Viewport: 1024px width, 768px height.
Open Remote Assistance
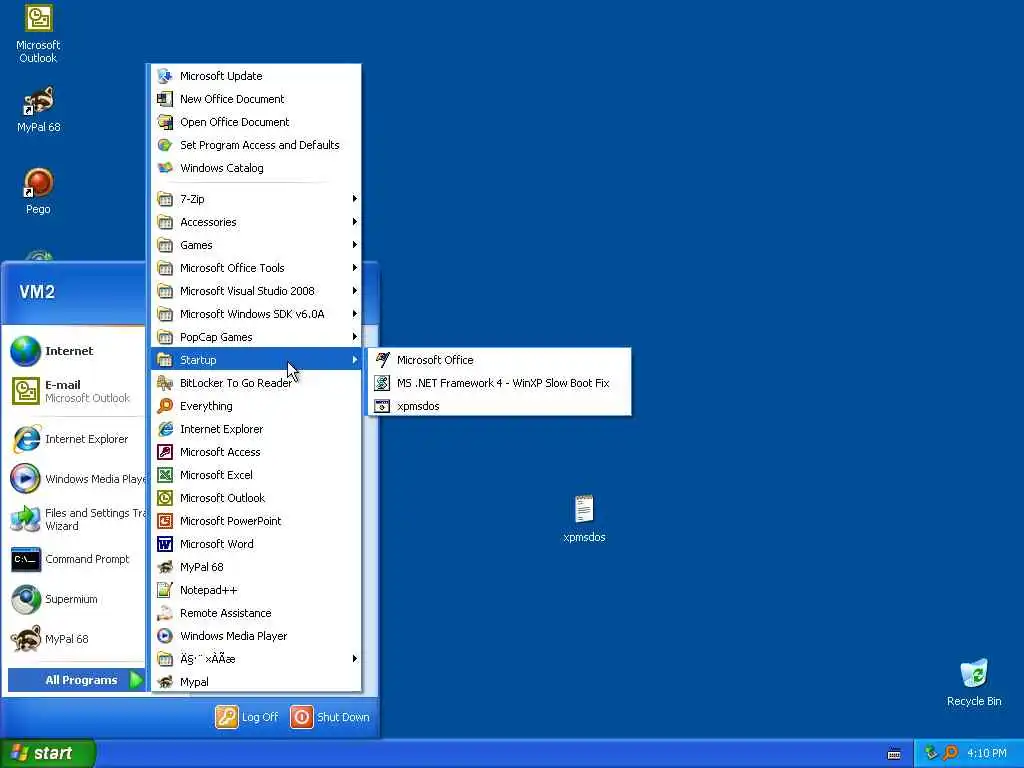tap(256, 613)
